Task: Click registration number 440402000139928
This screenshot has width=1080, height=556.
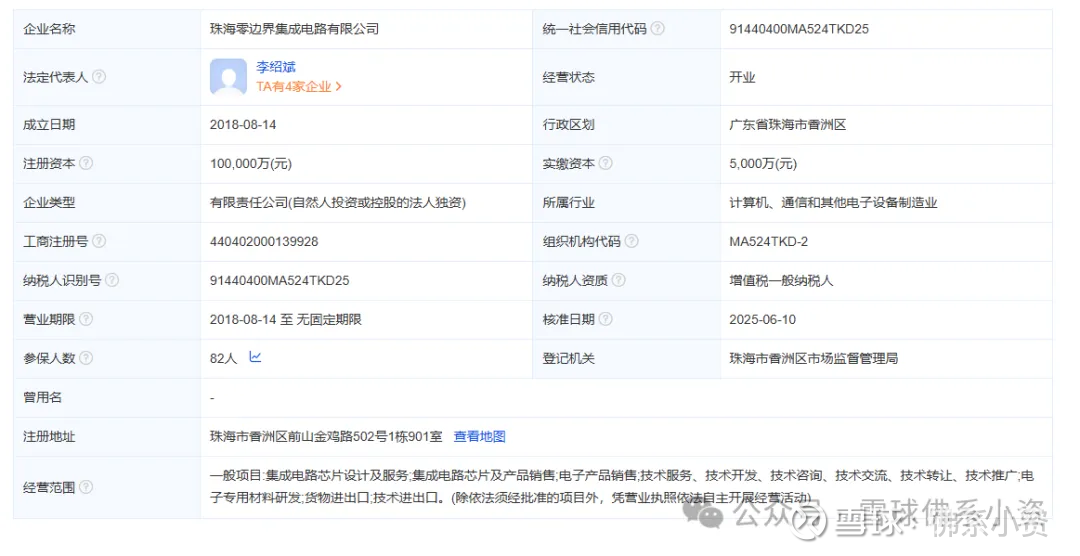Action: pos(264,242)
